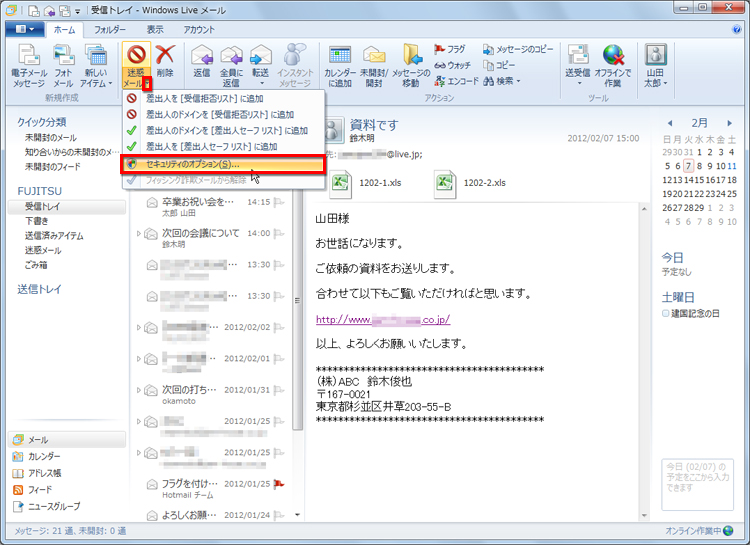This screenshot has width=750, height=545.
Task: Watch (ウォッチ) this conversation
Action: pyautogui.click(x=452, y=65)
